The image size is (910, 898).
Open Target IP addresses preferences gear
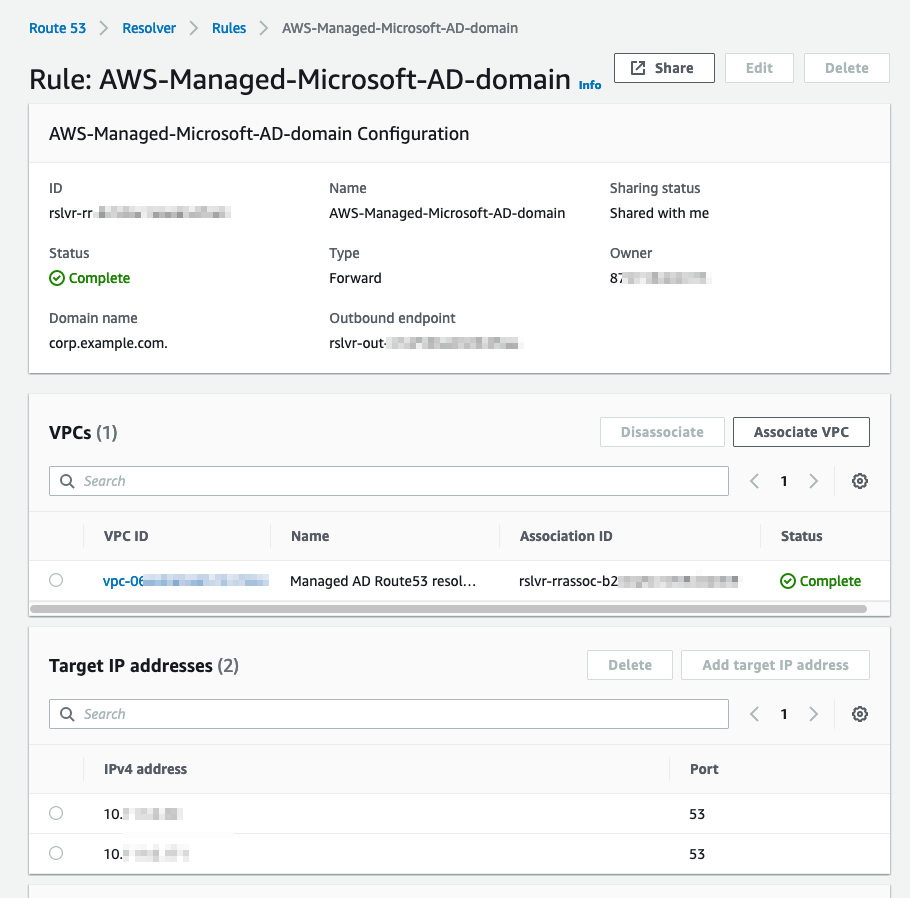coord(860,714)
